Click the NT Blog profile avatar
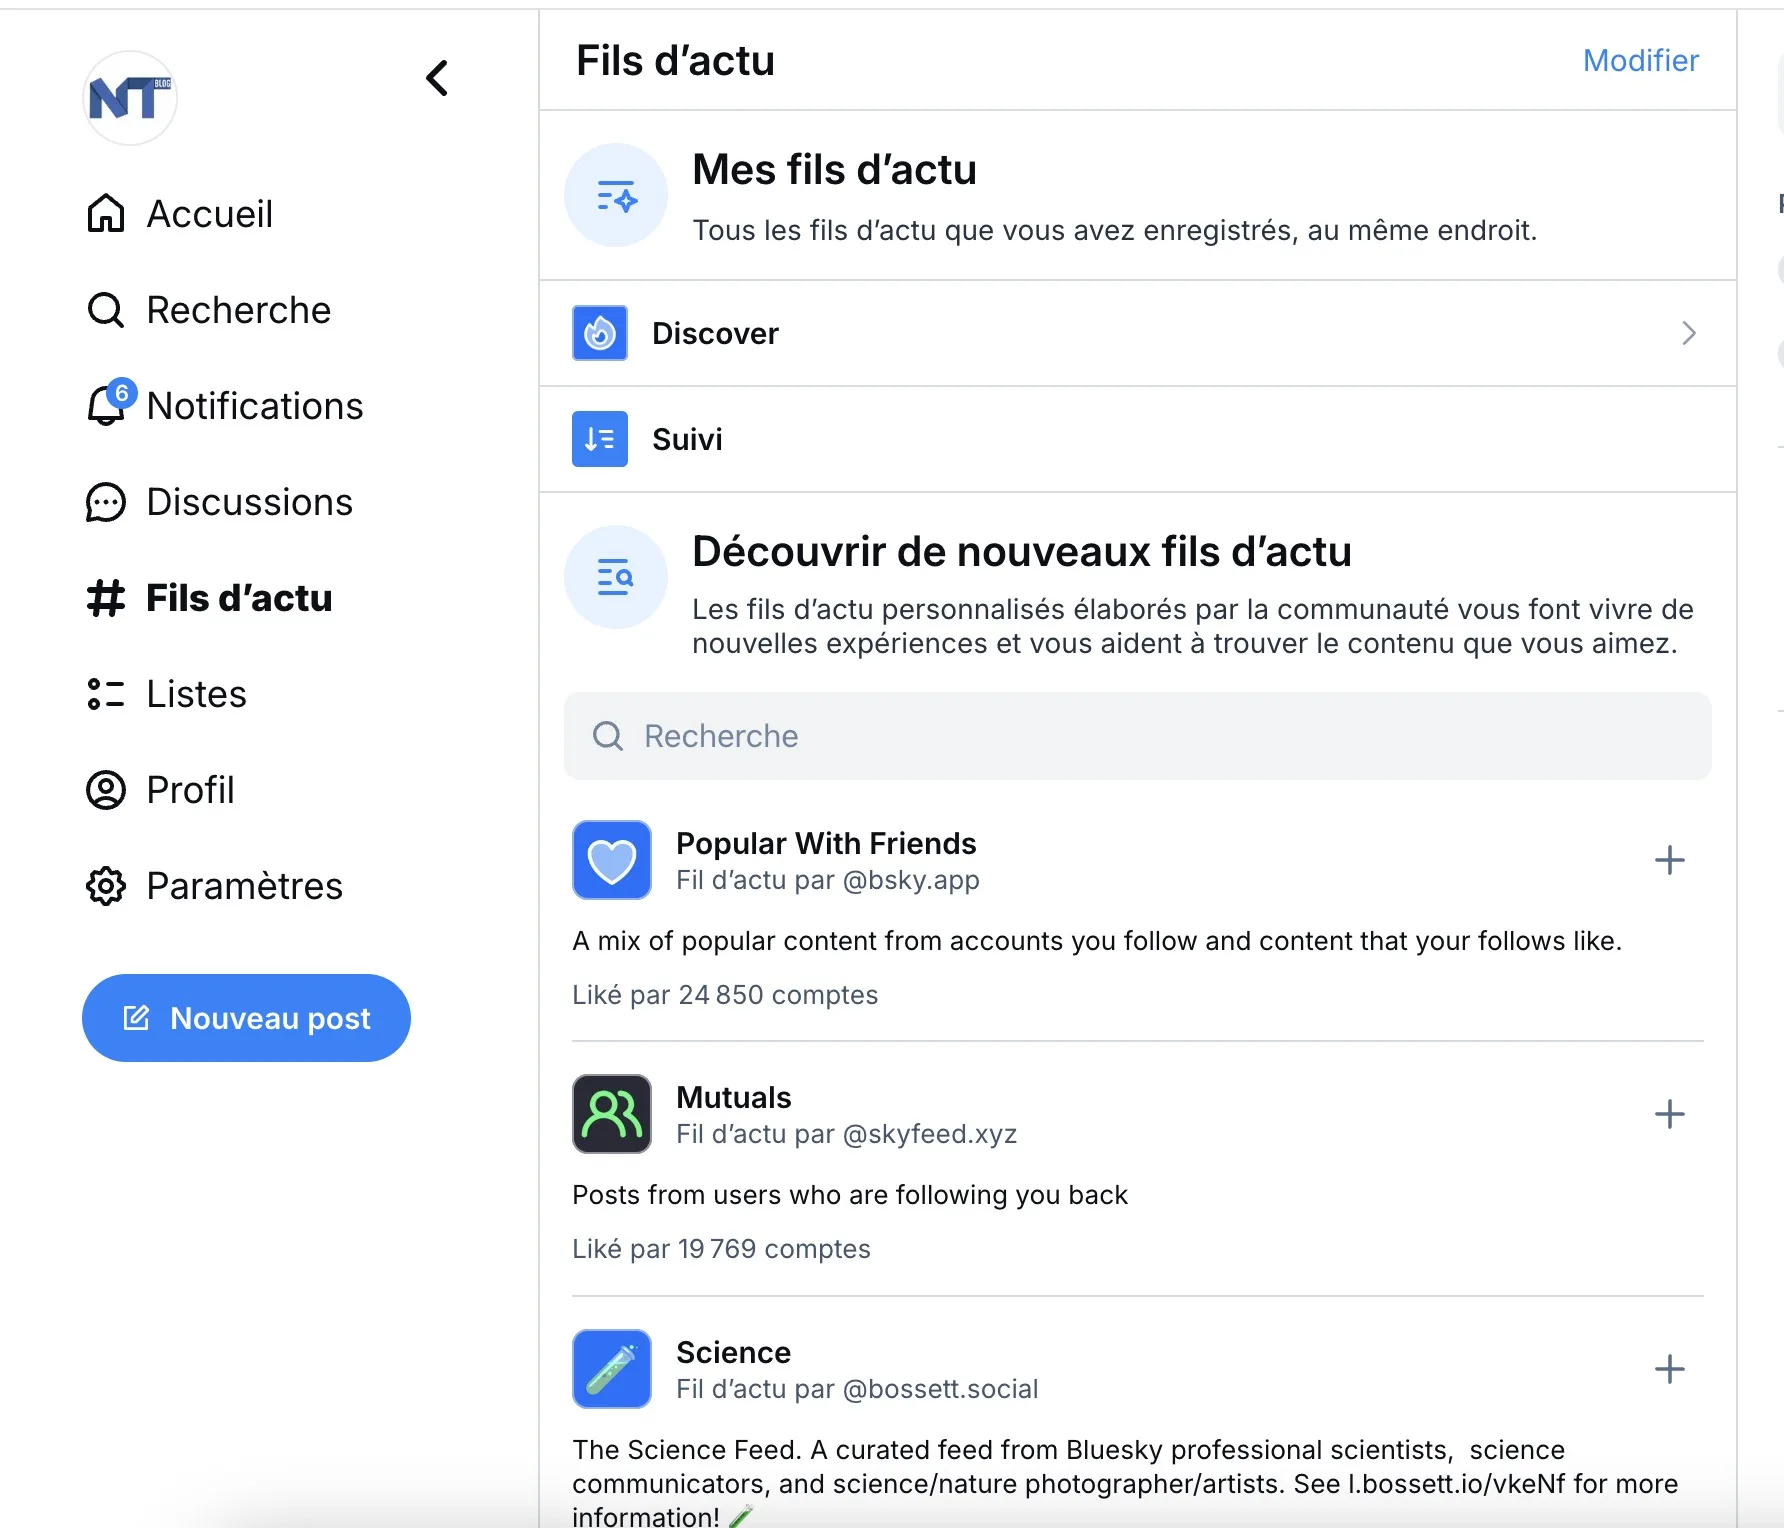The image size is (1784, 1528). point(129,98)
